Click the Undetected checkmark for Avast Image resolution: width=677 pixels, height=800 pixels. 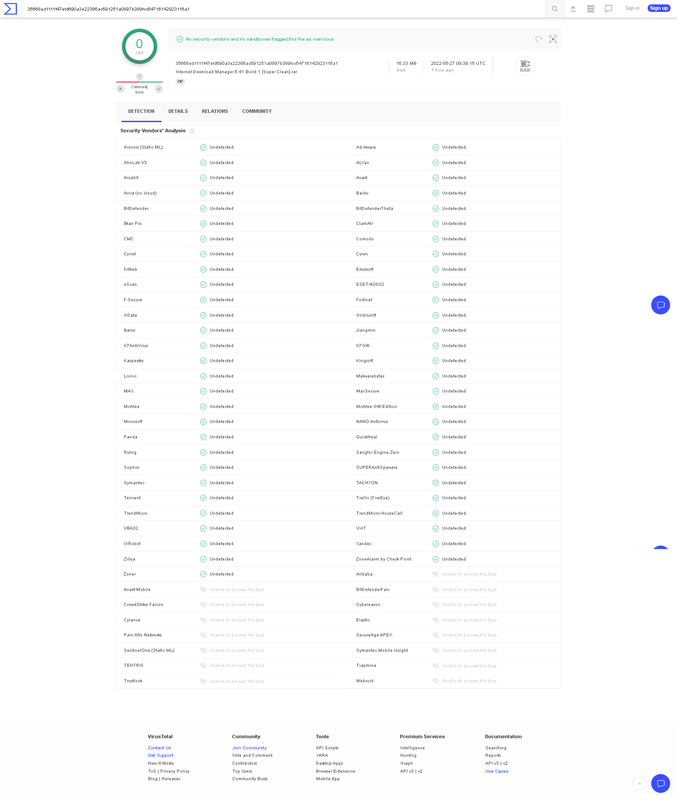point(436,178)
